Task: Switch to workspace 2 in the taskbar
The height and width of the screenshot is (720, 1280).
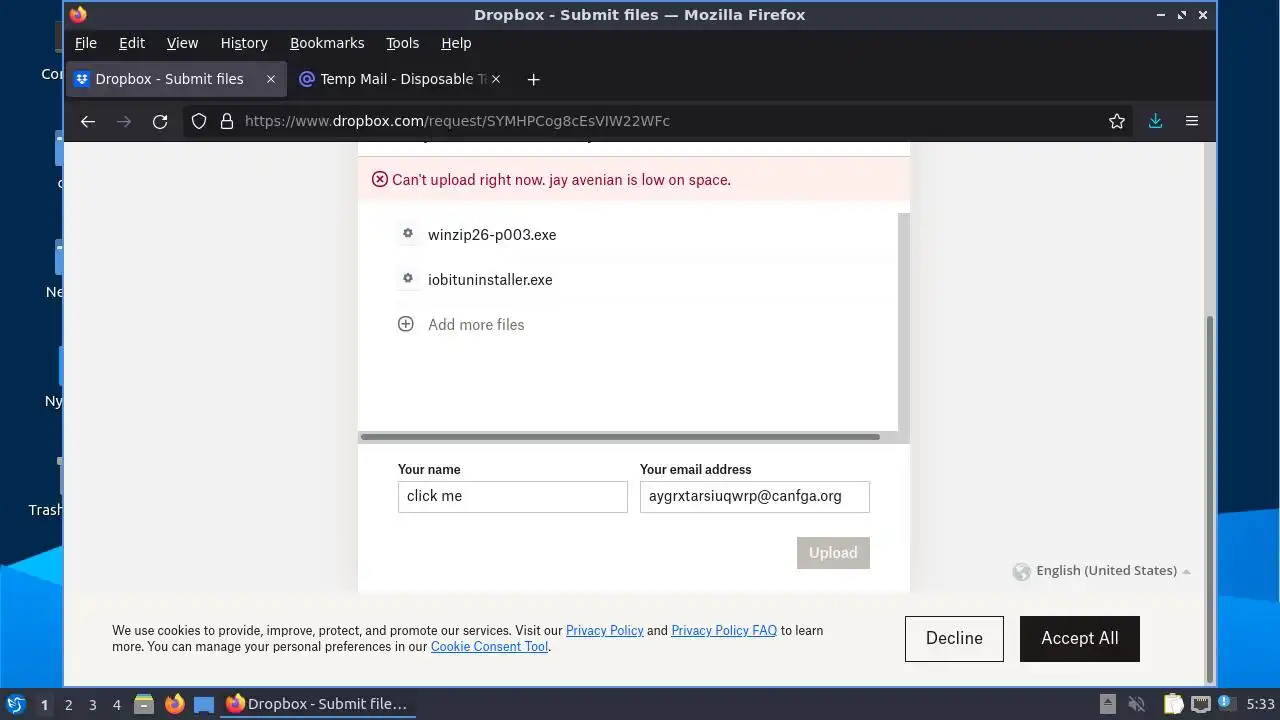Action: click(68, 705)
